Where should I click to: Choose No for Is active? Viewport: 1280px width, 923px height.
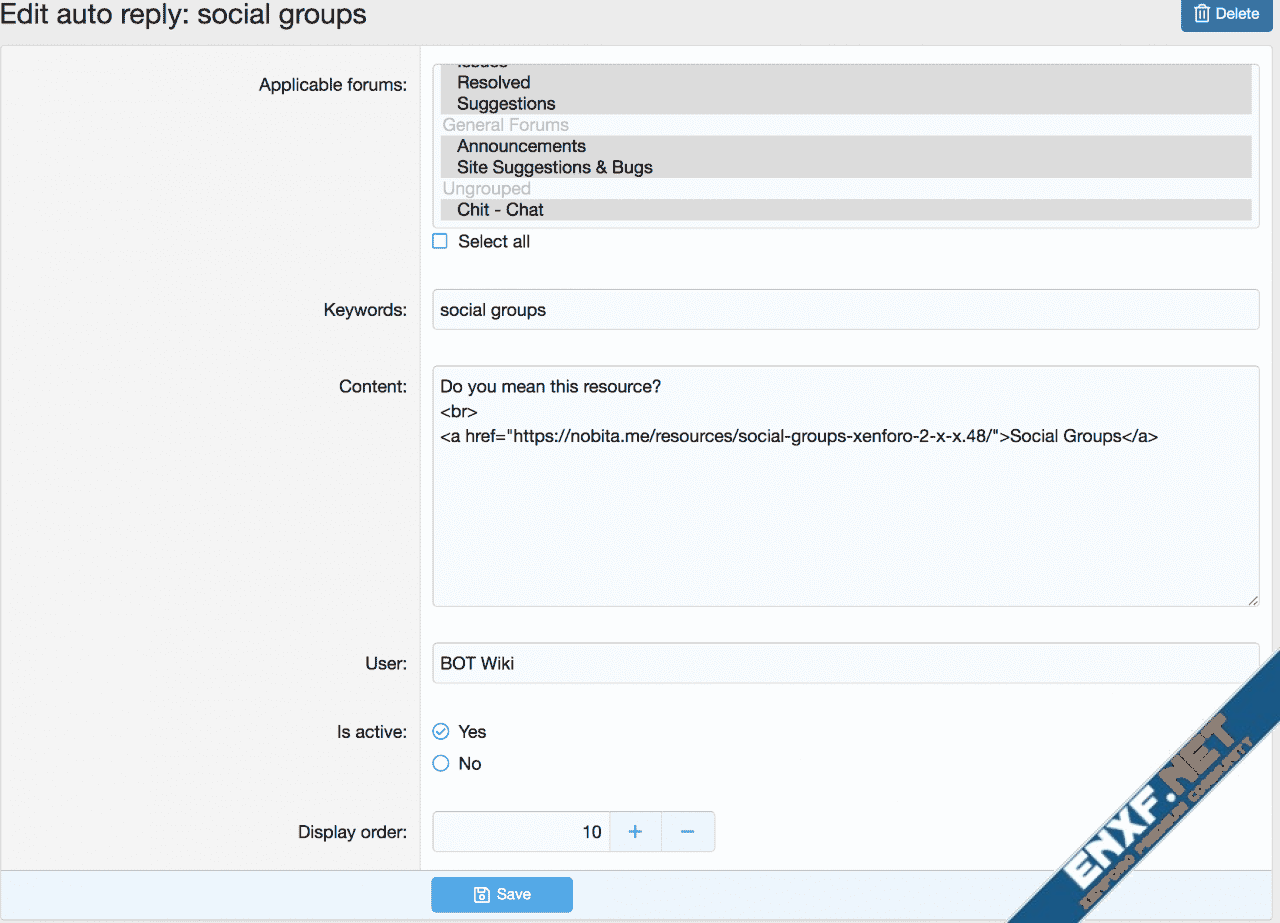click(x=441, y=764)
